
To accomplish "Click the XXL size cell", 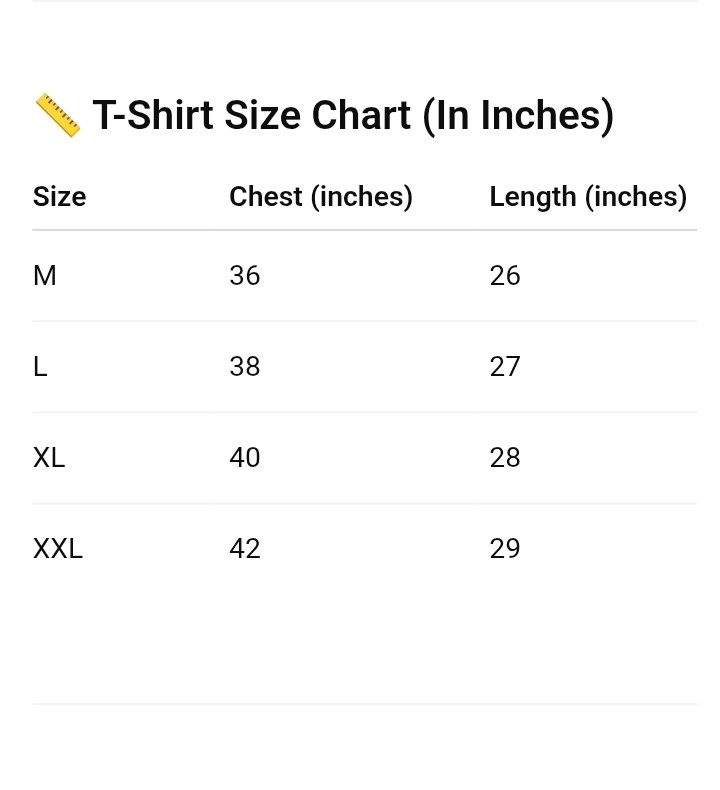I will [x=58, y=549].
